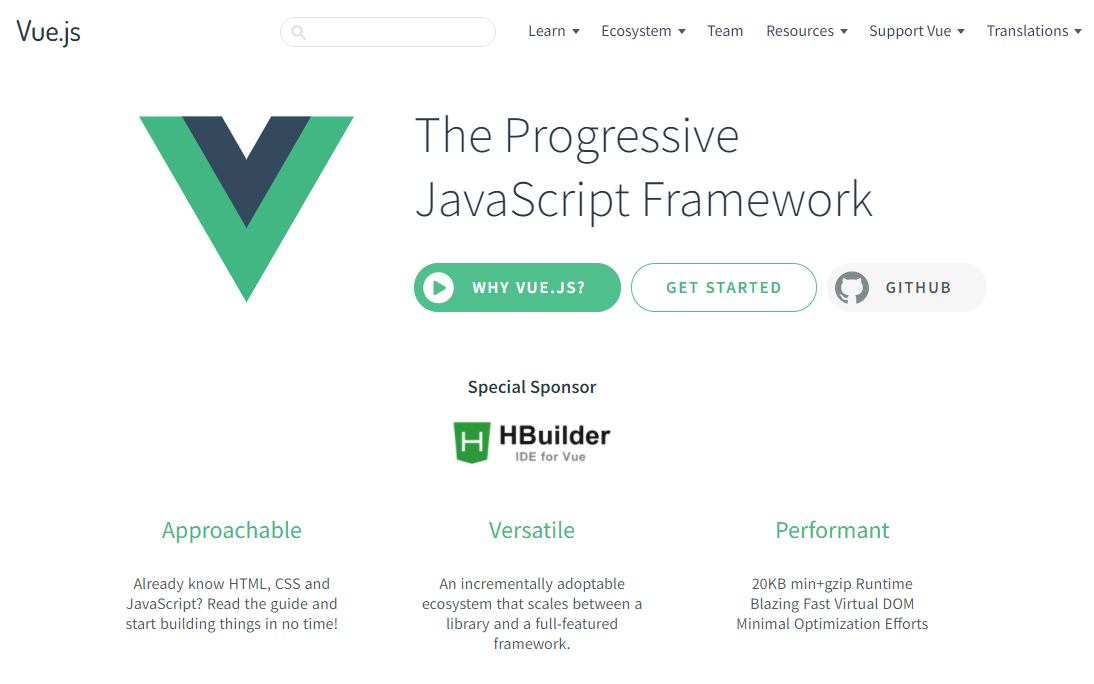Viewport: 1094px width, 684px height.
Task: Expand the Ecosystem dropdown menu
Action: click(x=643, y=31)
